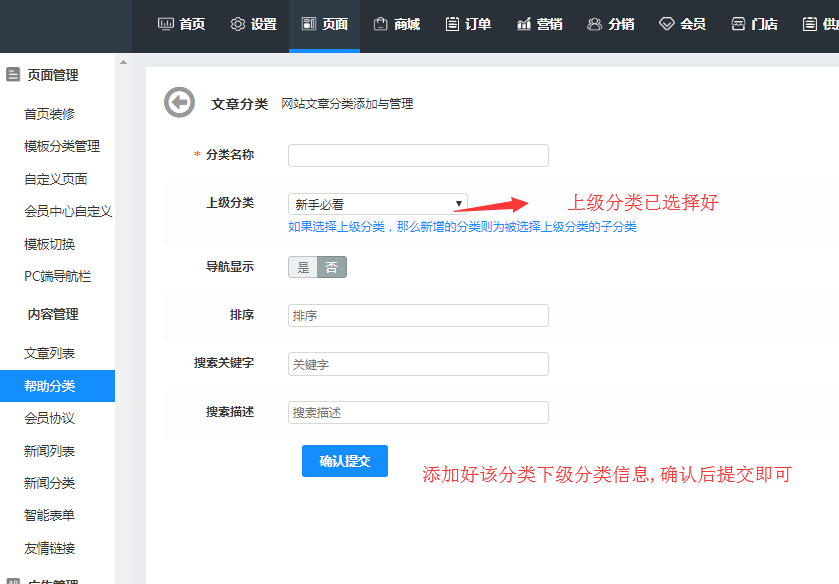Click the 订单 navigation icon

pyautogui.click(x=453, y=23)
